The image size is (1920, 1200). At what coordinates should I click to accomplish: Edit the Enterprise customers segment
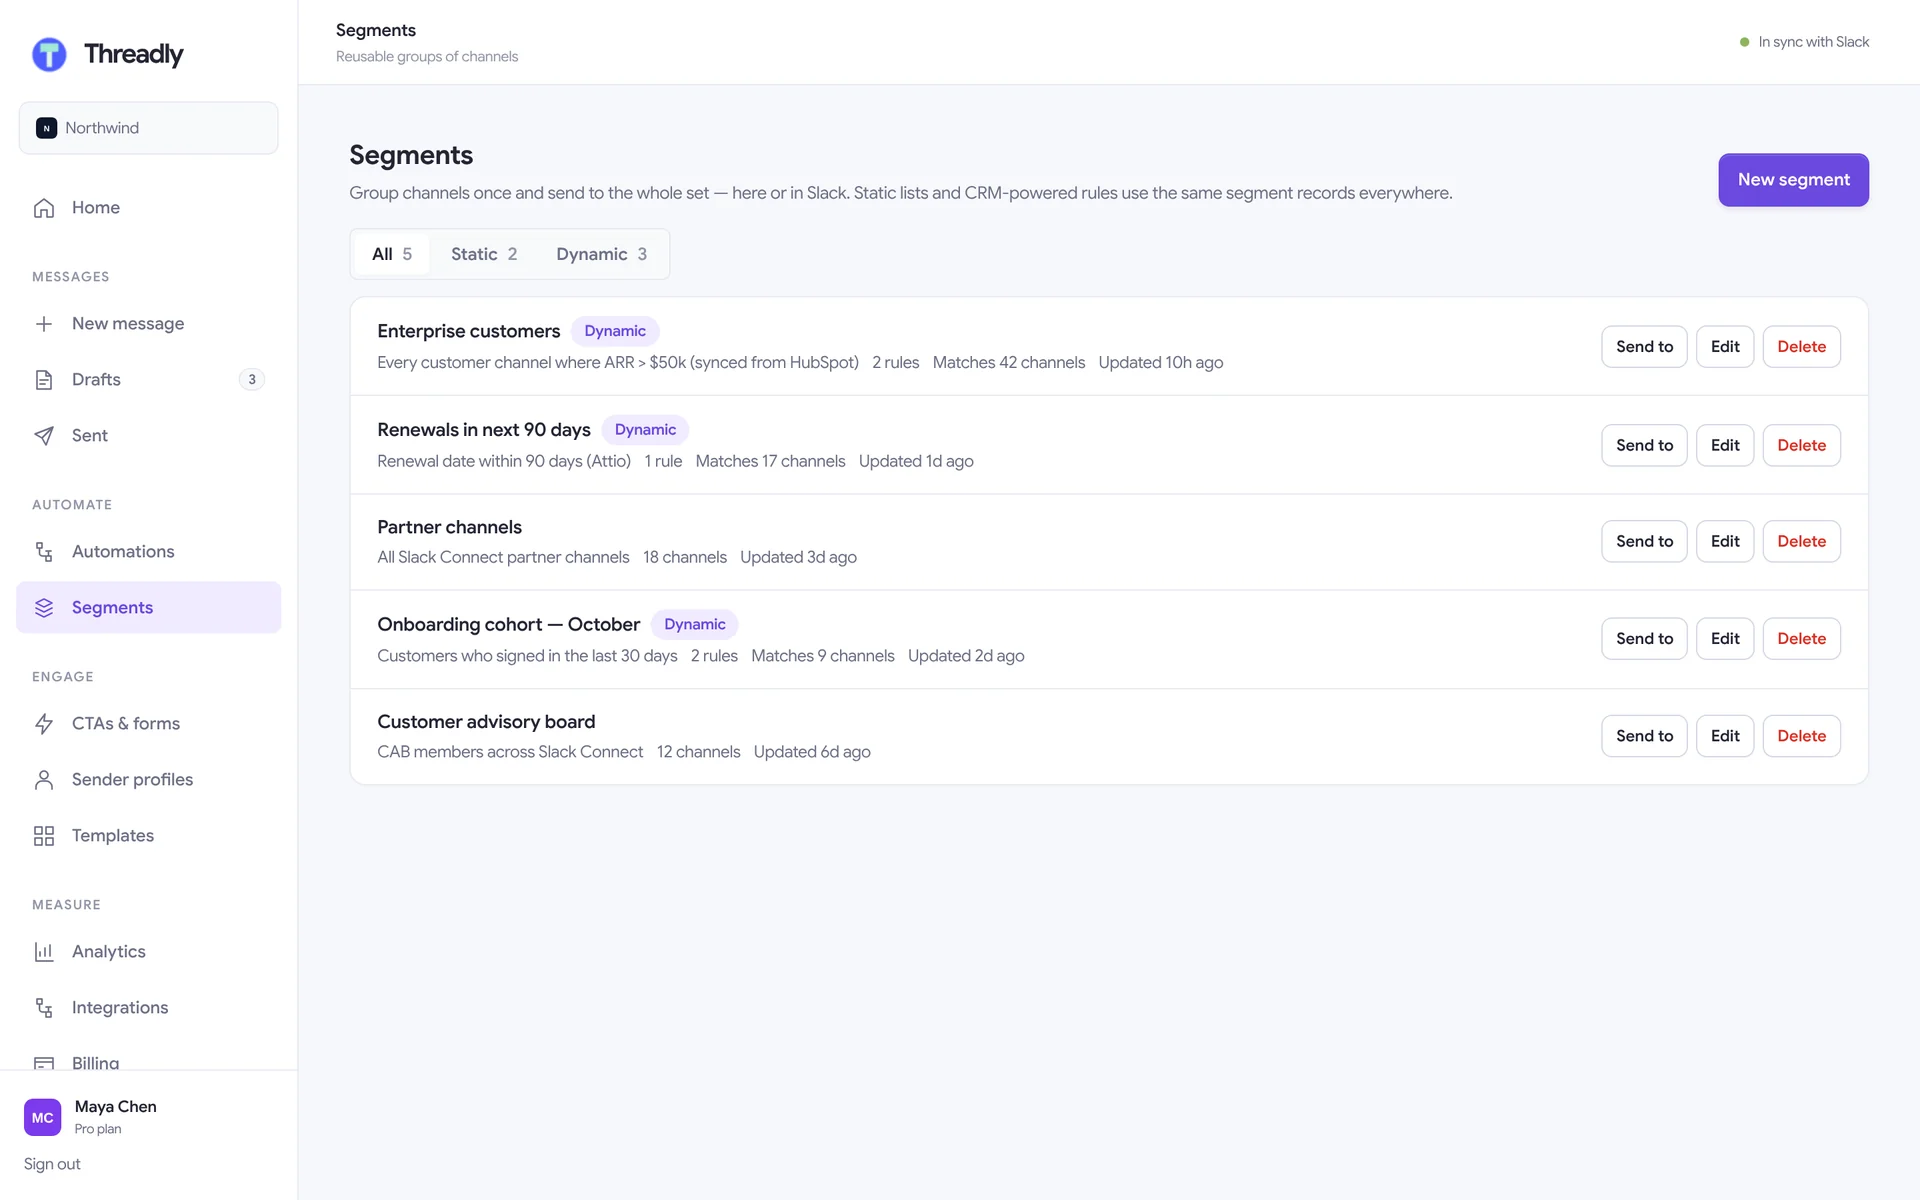(1725, 347)
